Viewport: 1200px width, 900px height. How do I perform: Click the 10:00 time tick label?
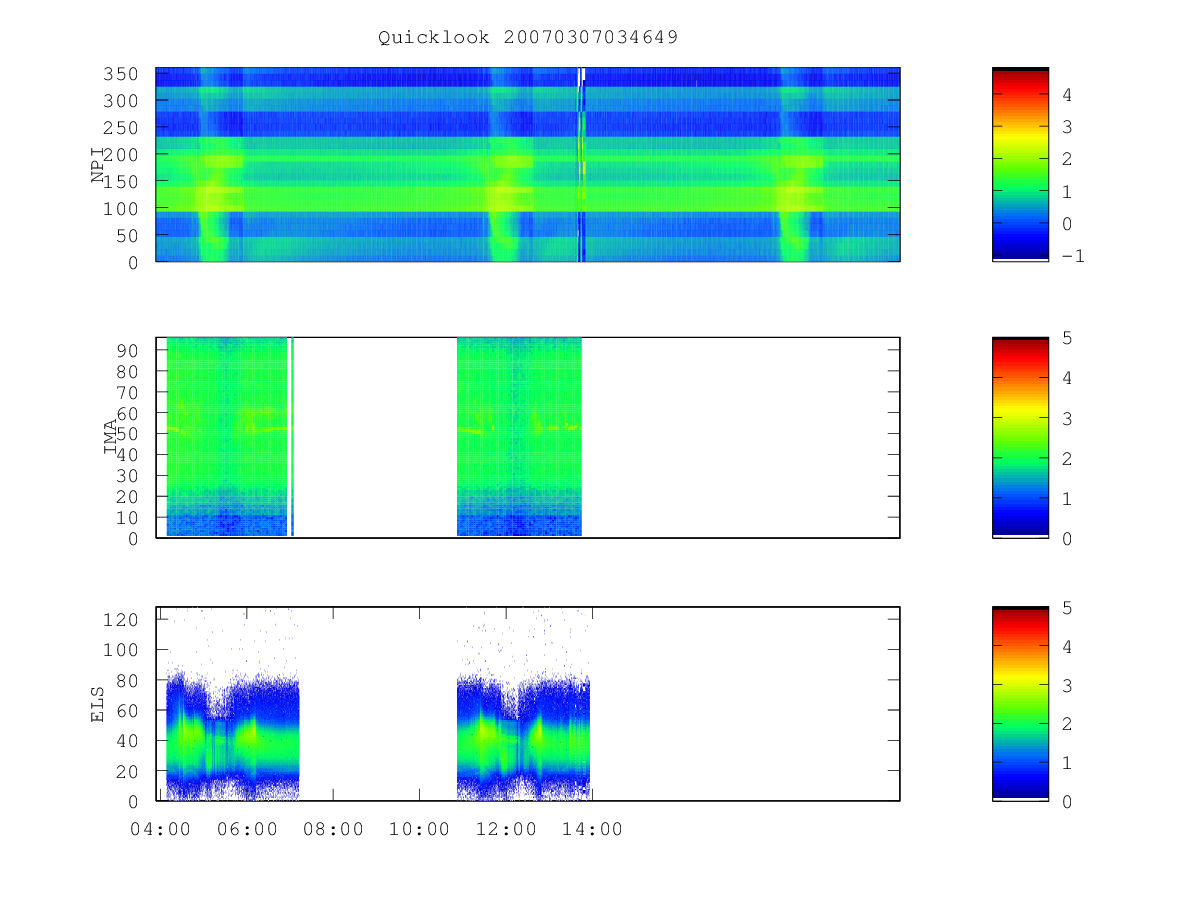pos(419,829)
